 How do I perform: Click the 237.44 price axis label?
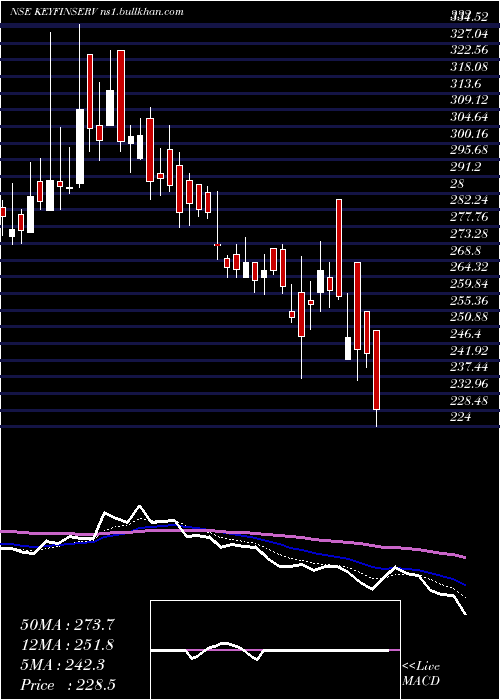click(468, 367)
